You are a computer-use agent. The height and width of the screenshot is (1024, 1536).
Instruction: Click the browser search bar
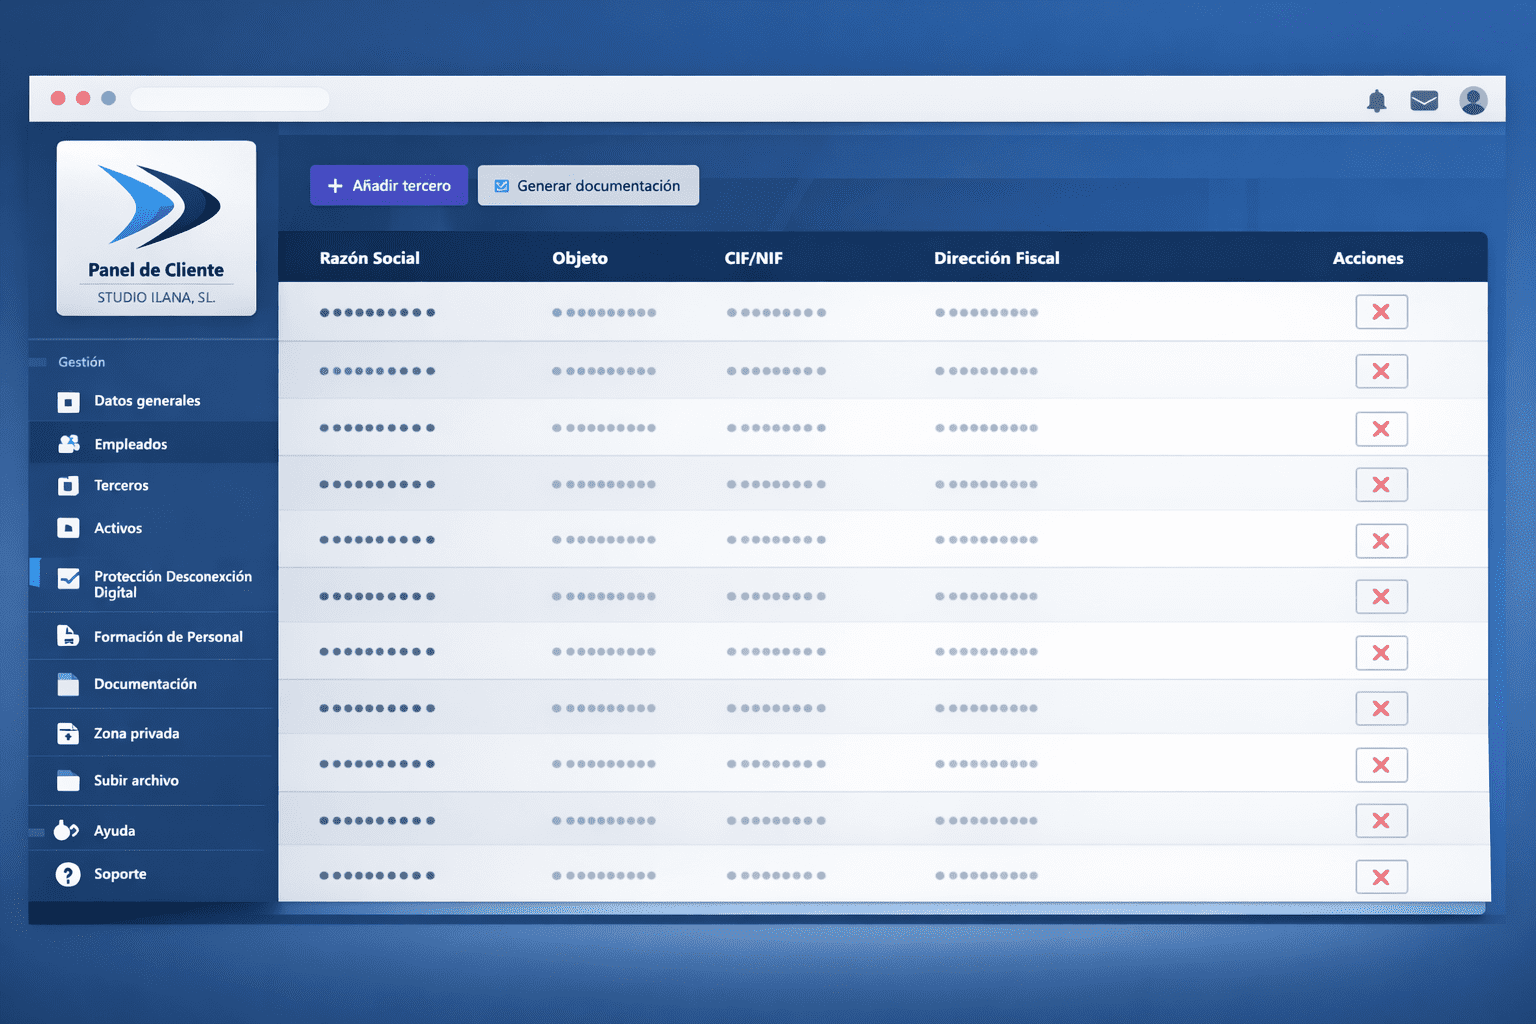(x=229, y=99)
